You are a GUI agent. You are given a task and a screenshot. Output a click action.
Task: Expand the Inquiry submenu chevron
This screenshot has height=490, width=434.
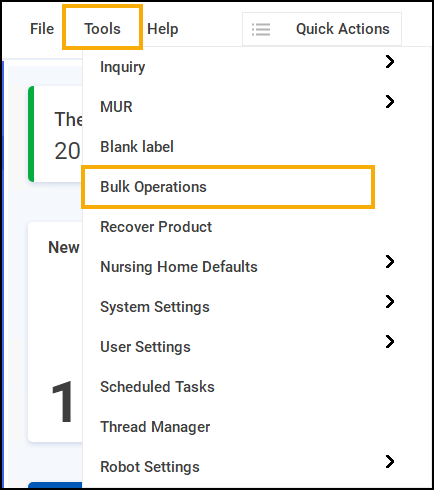(x=390, y=62)
